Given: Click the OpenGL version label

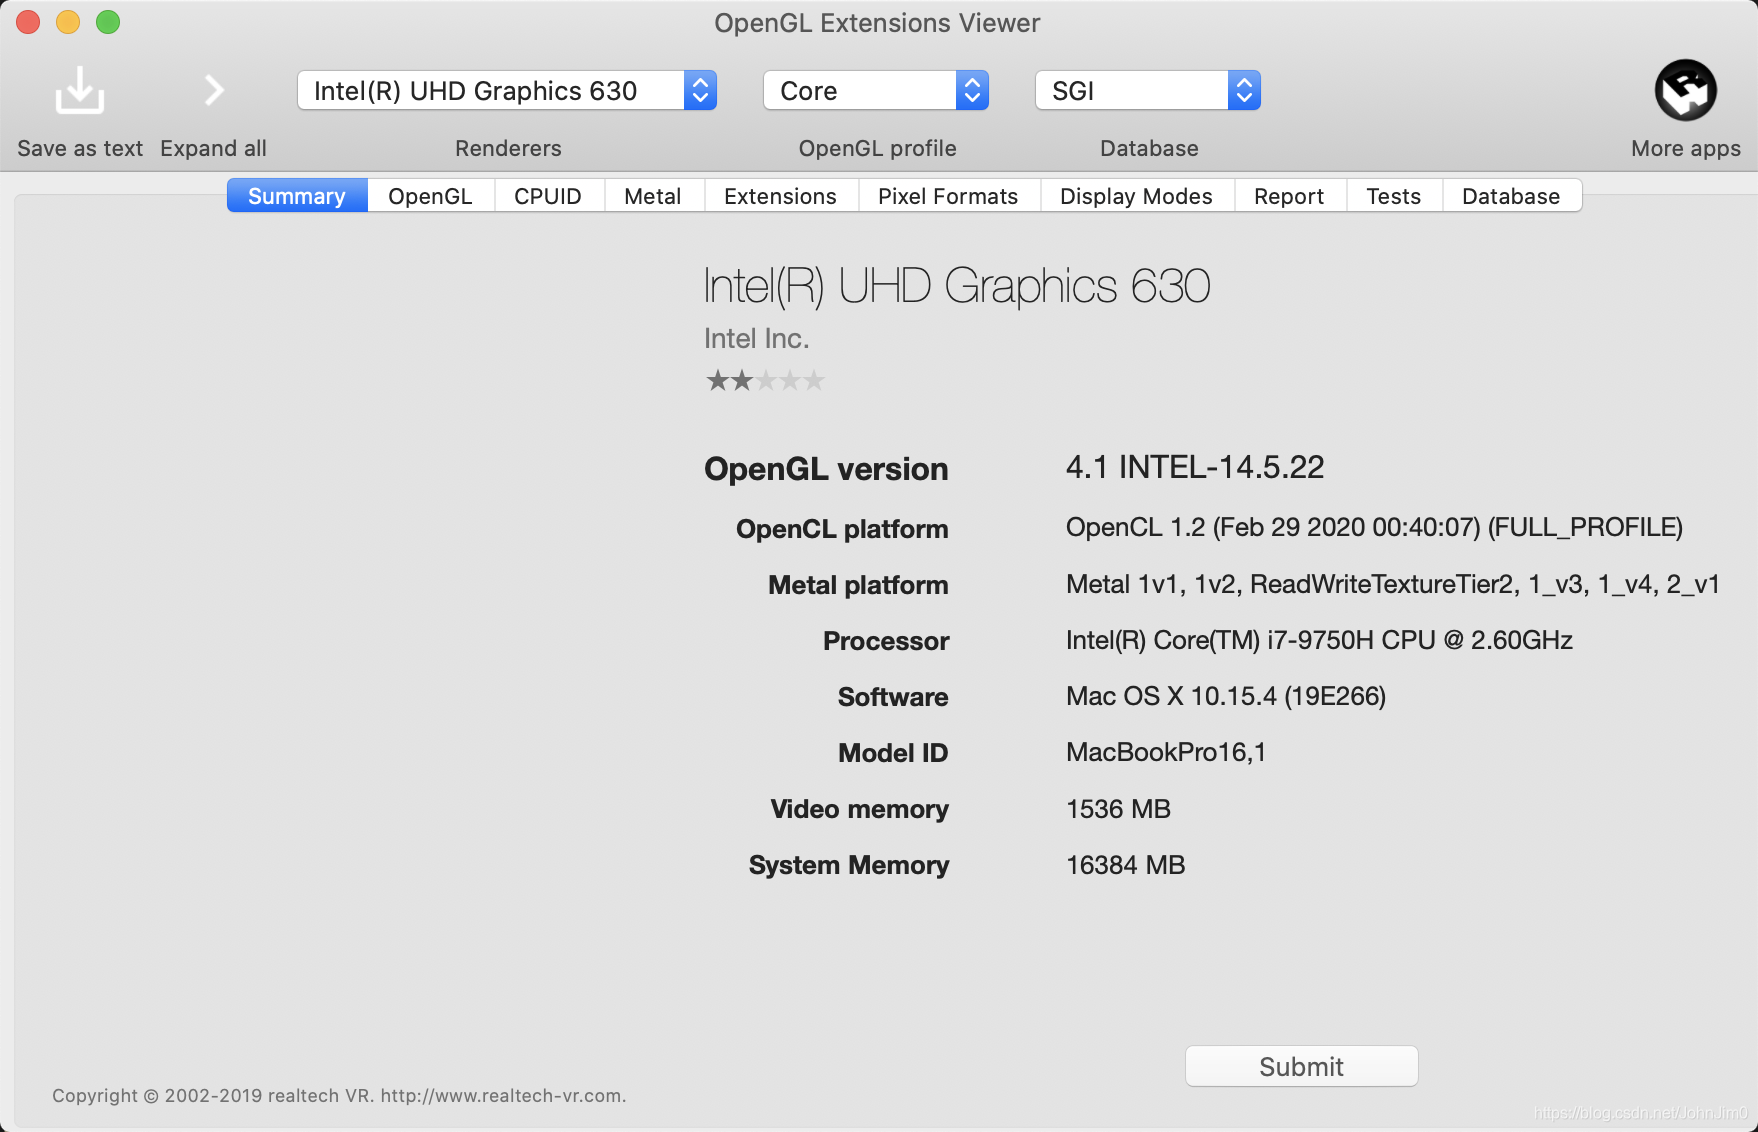Looking at the screenshot, I should [x=826, y=469].
